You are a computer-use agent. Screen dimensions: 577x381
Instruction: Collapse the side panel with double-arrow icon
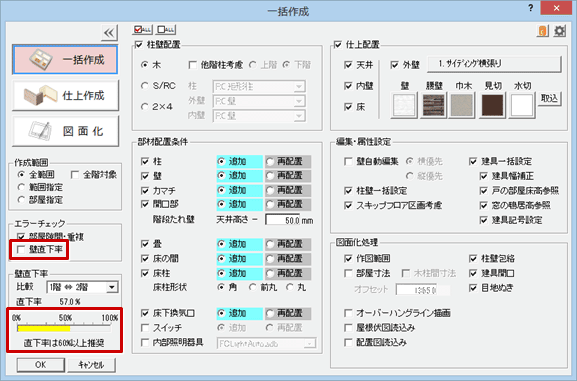109,33
